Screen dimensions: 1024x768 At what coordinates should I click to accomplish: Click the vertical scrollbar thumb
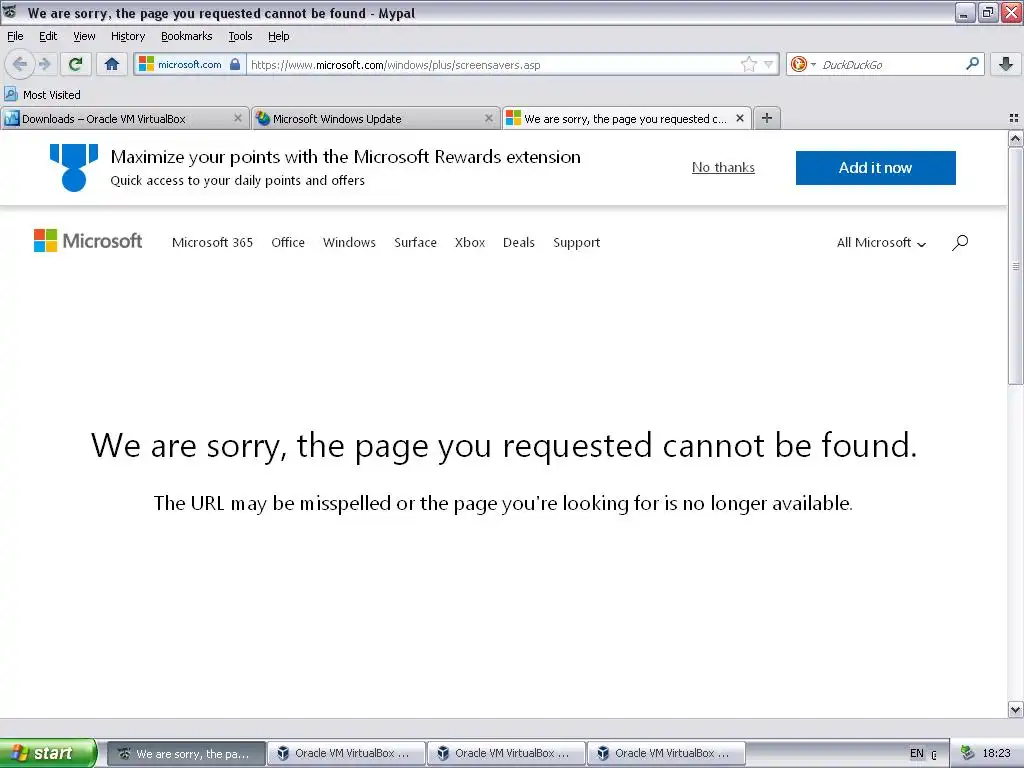click(x=1015, y=266)
